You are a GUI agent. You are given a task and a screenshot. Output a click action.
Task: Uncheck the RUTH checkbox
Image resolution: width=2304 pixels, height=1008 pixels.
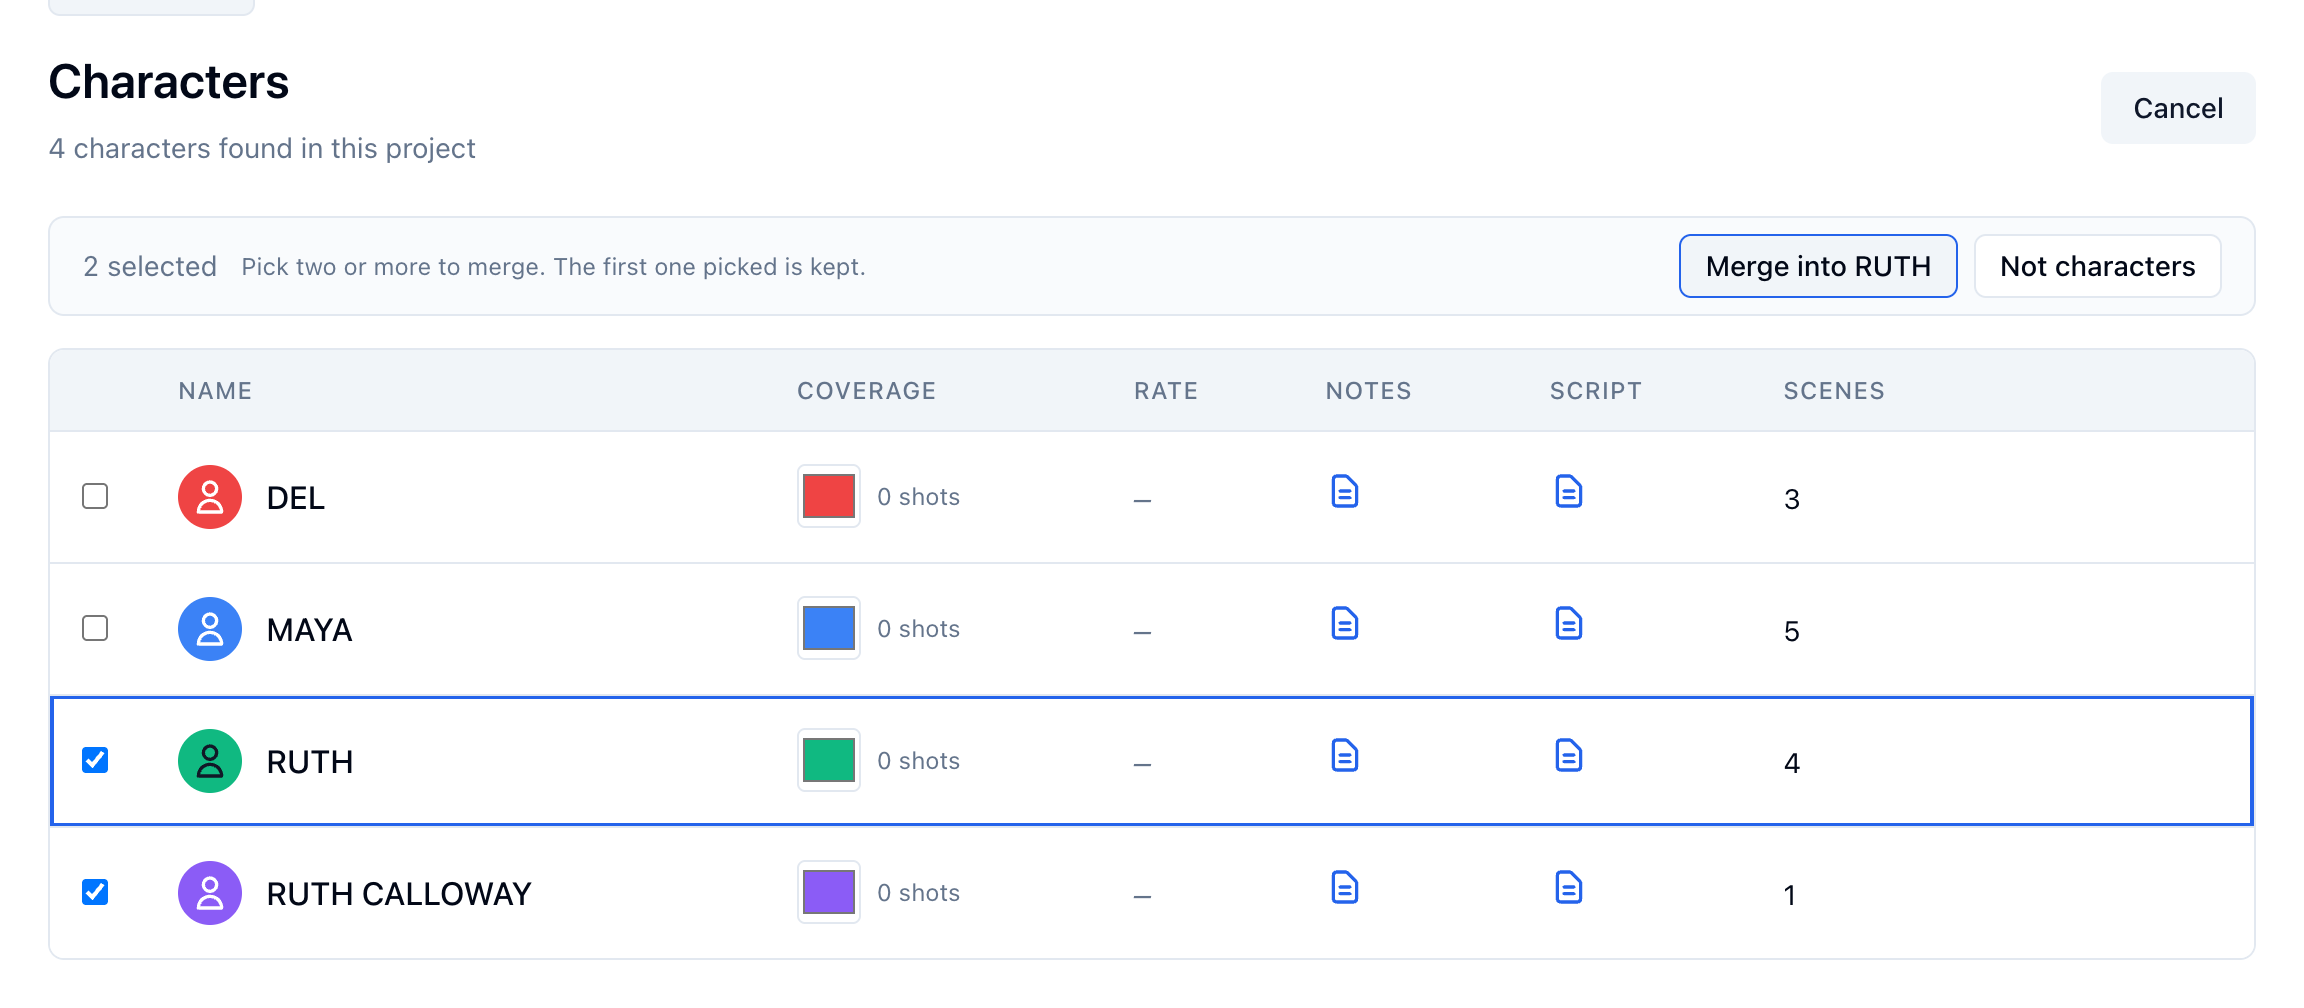click(95, 760)
